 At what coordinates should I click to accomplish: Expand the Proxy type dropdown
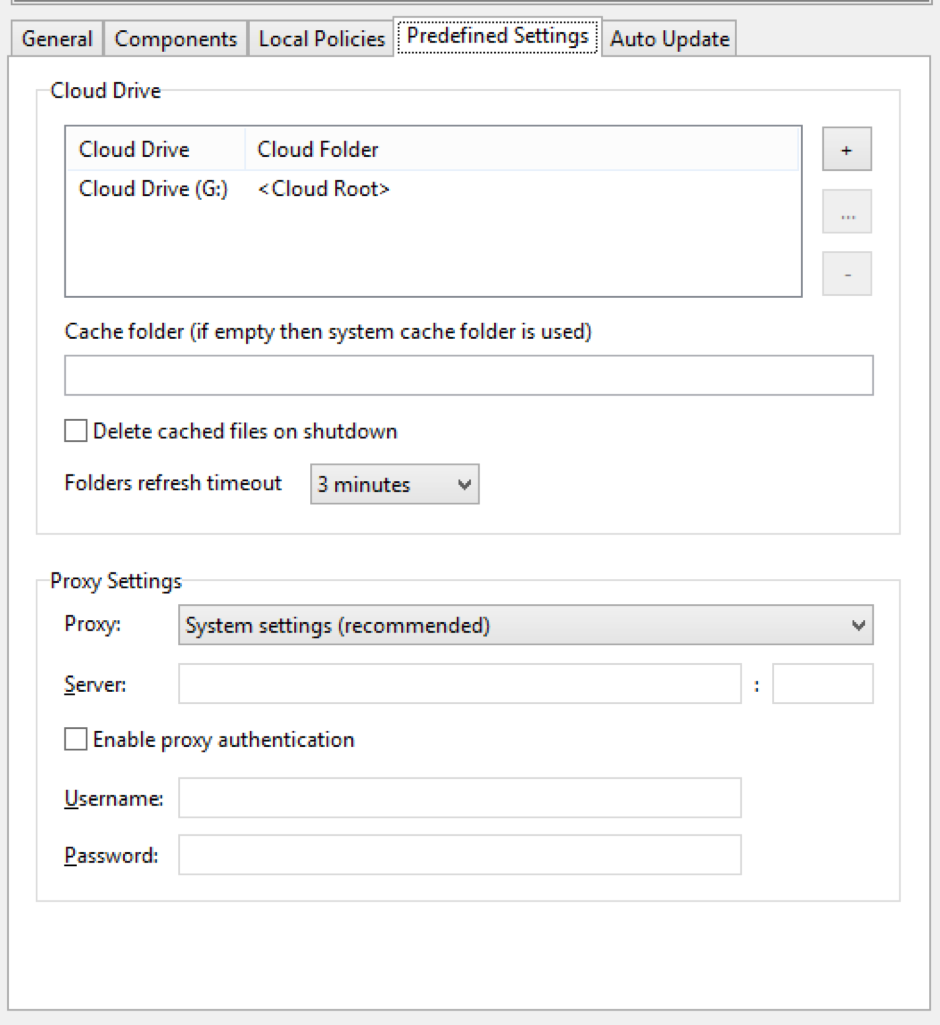(525, 626)
